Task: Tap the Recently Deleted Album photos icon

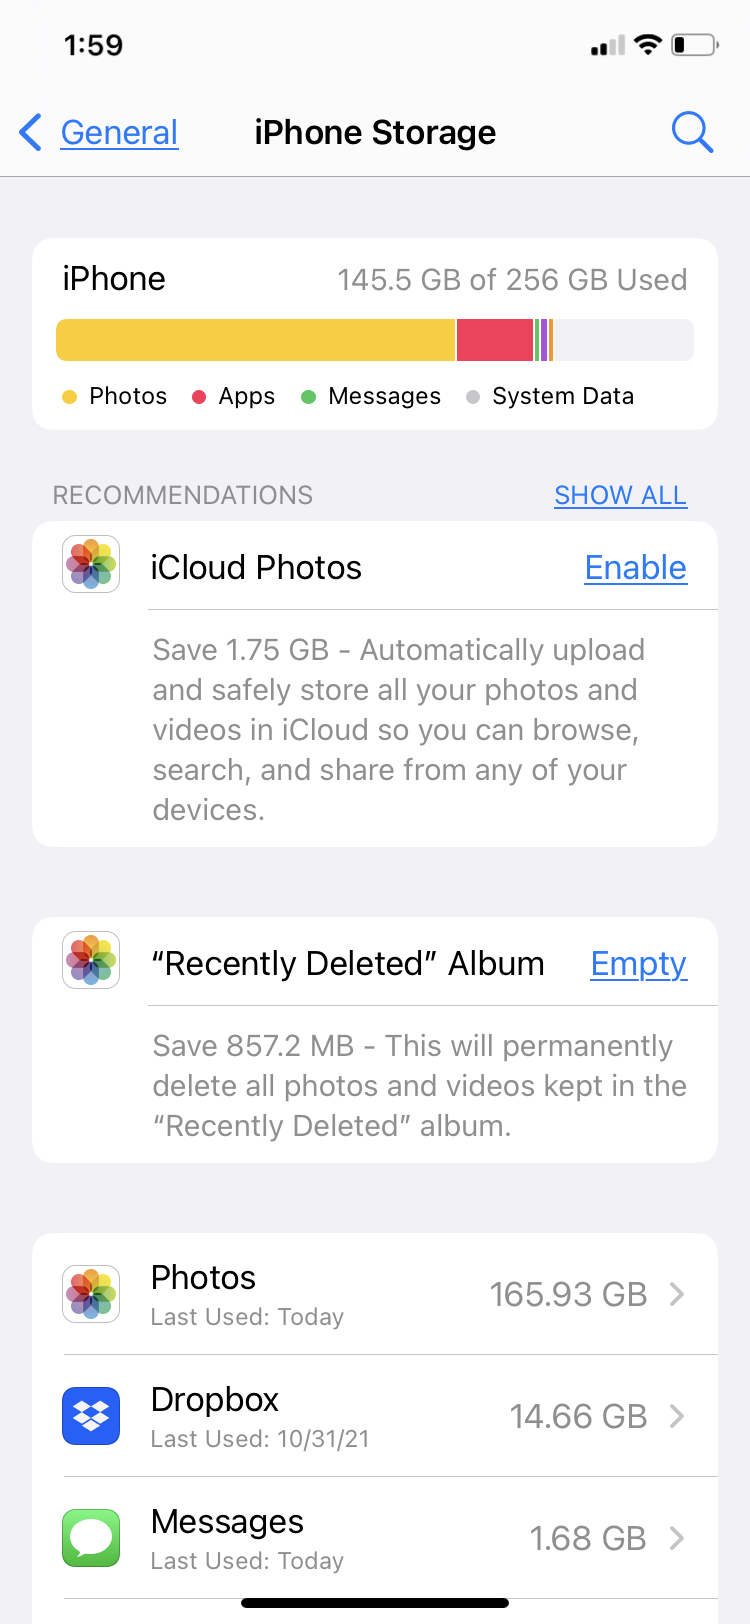Action: [91, 960]
